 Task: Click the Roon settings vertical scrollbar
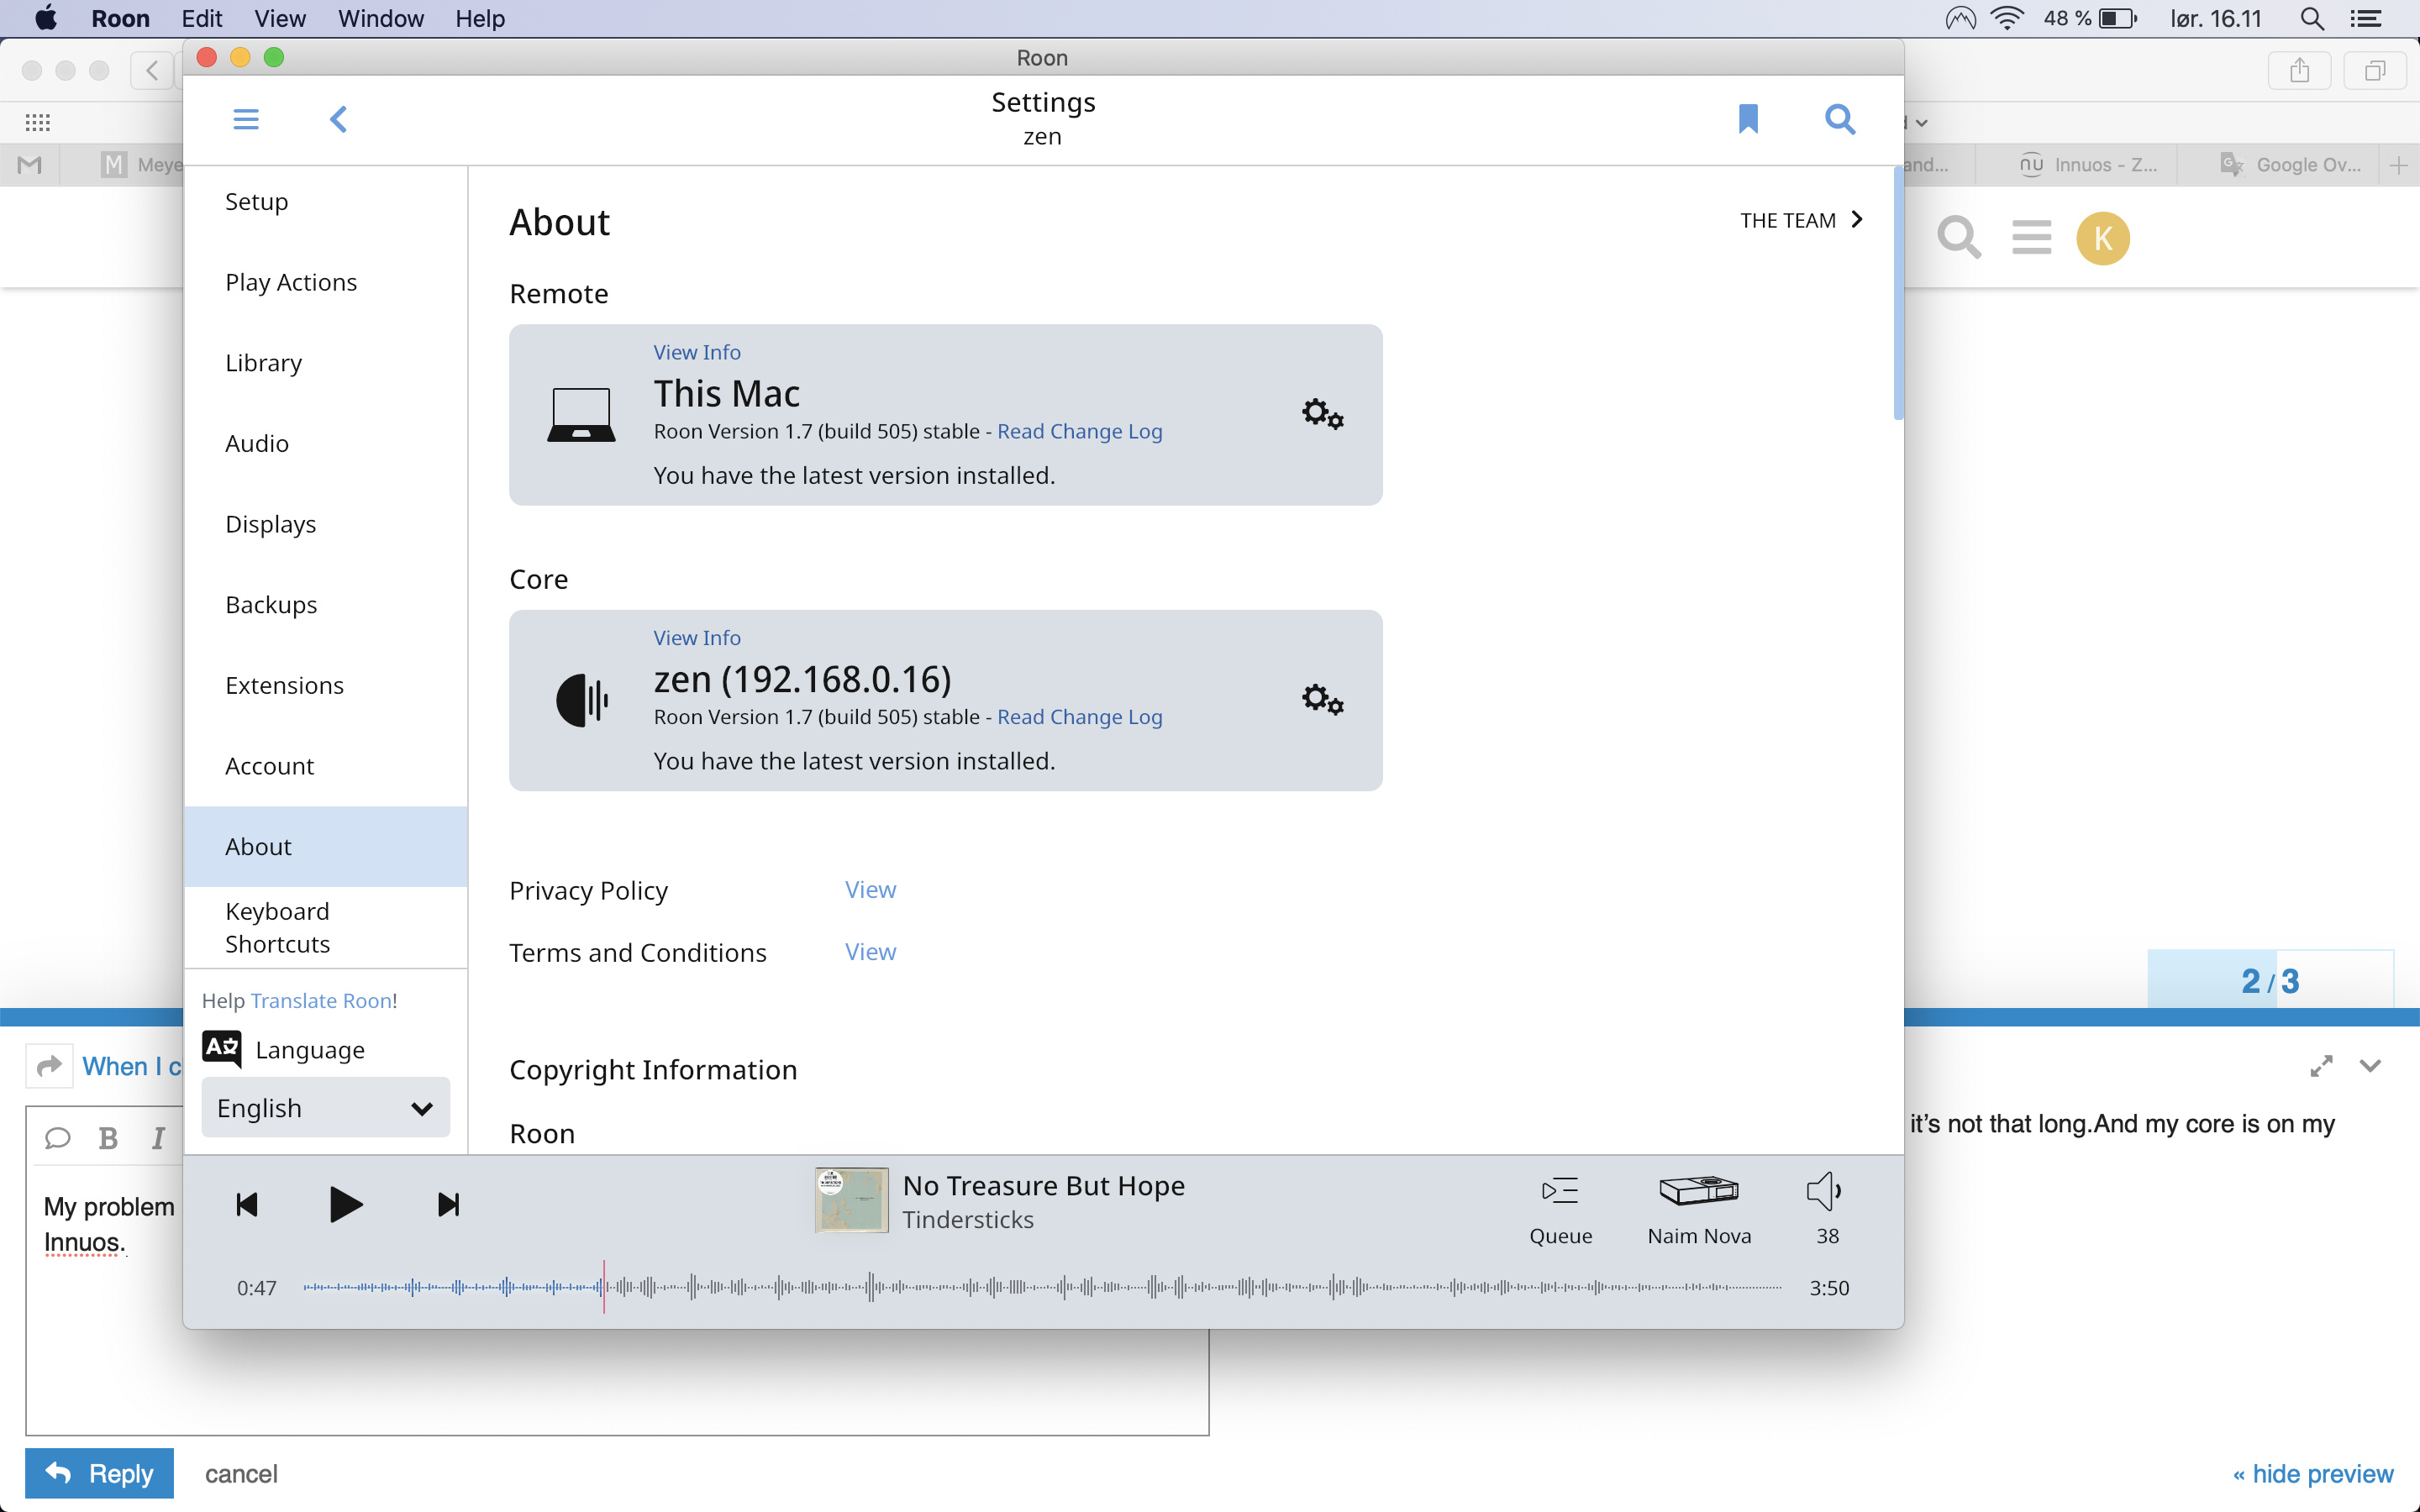point(1897,295)
